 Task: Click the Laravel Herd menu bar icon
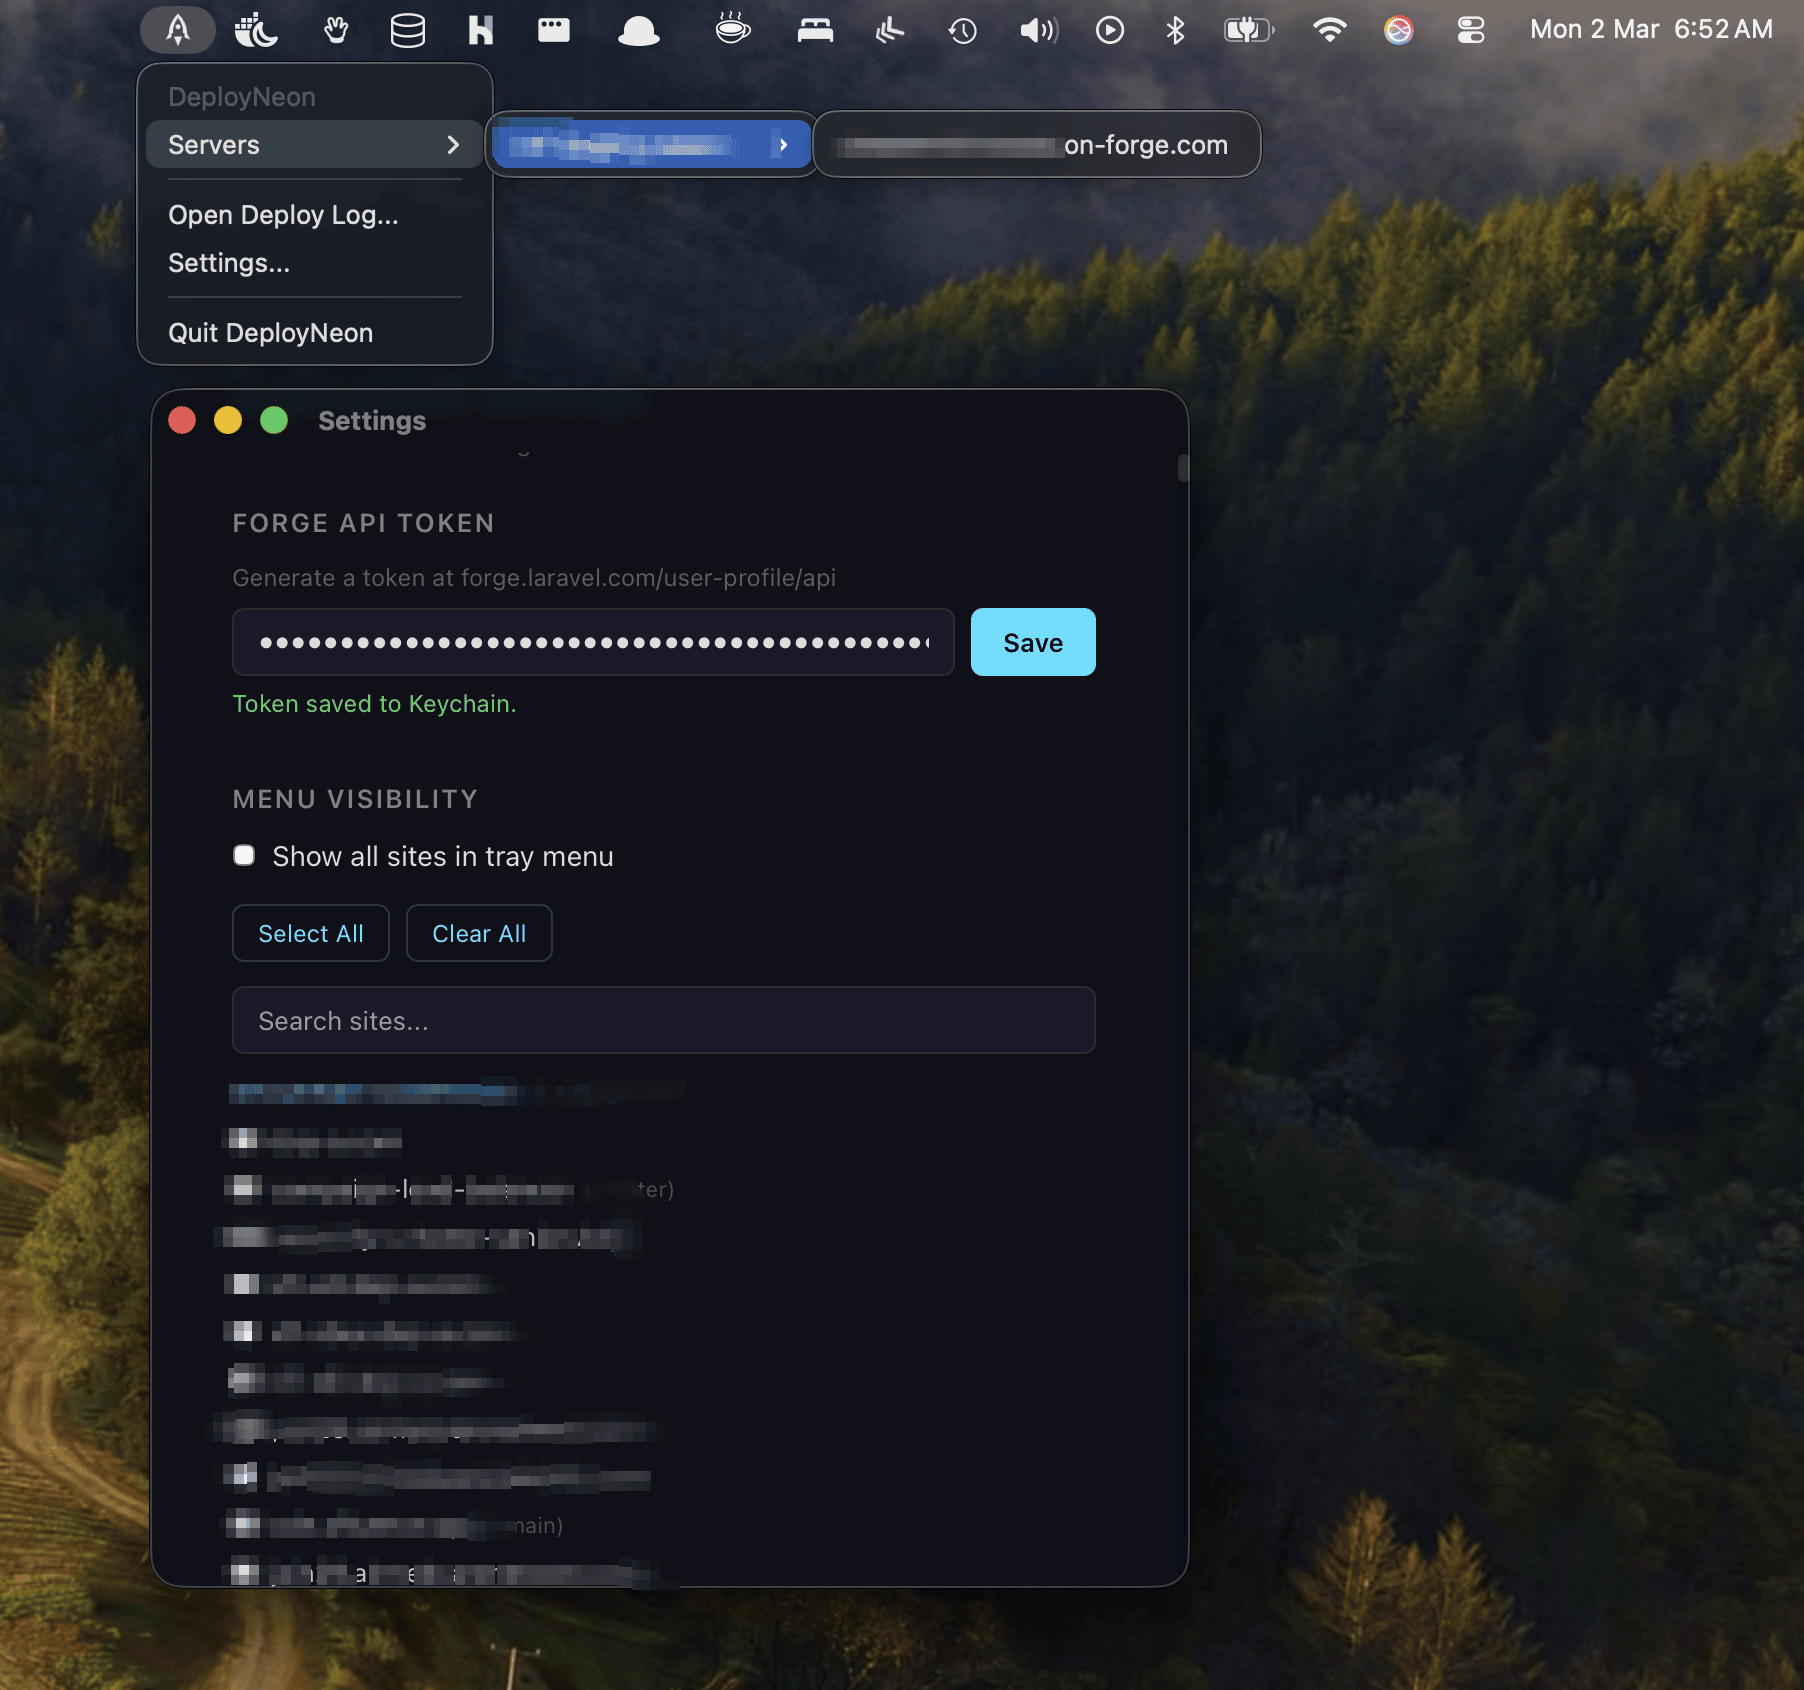(481, 29)
